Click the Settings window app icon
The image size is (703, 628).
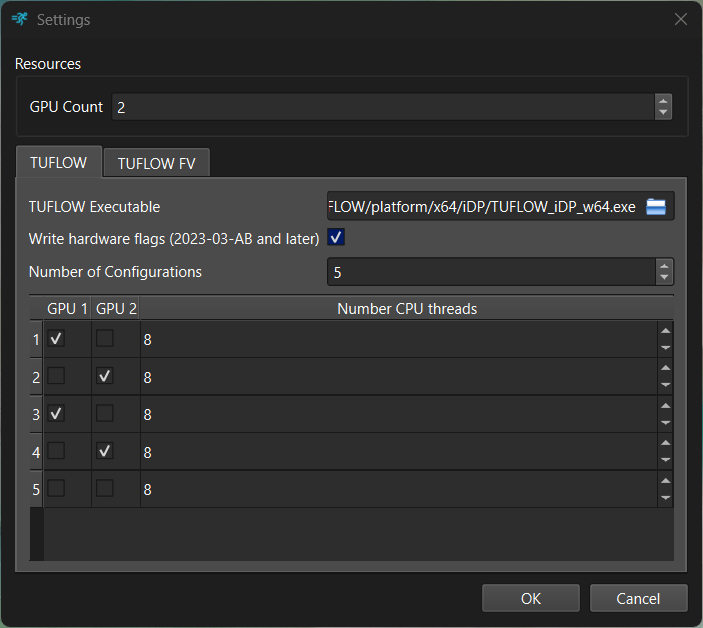(20, 19)
